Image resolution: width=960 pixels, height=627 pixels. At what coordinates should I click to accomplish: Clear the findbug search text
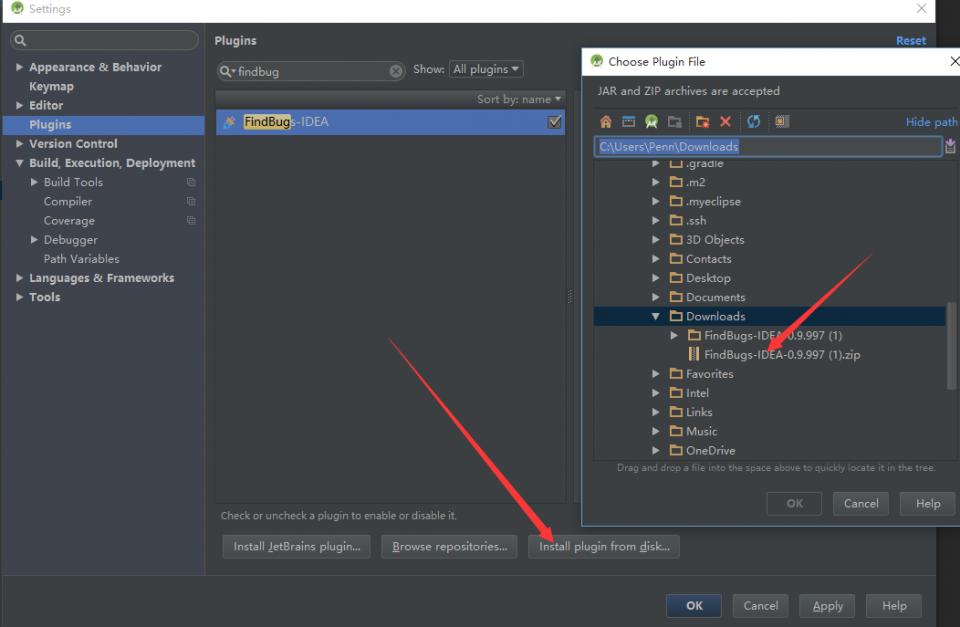[x=396, y=72]
